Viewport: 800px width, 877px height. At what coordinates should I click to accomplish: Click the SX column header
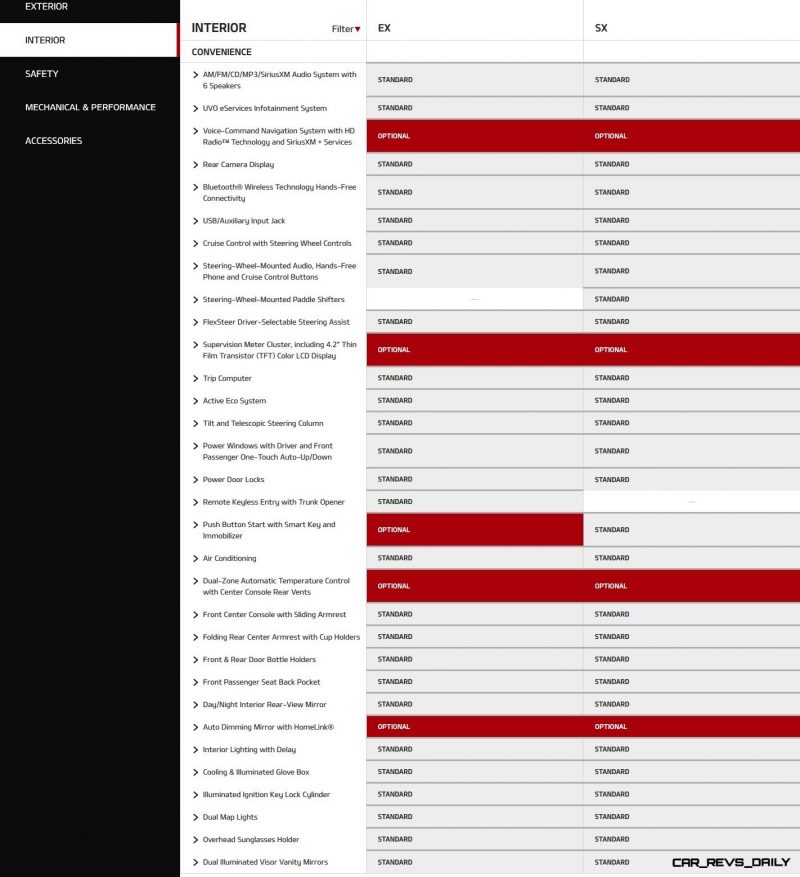coord(601,28)
